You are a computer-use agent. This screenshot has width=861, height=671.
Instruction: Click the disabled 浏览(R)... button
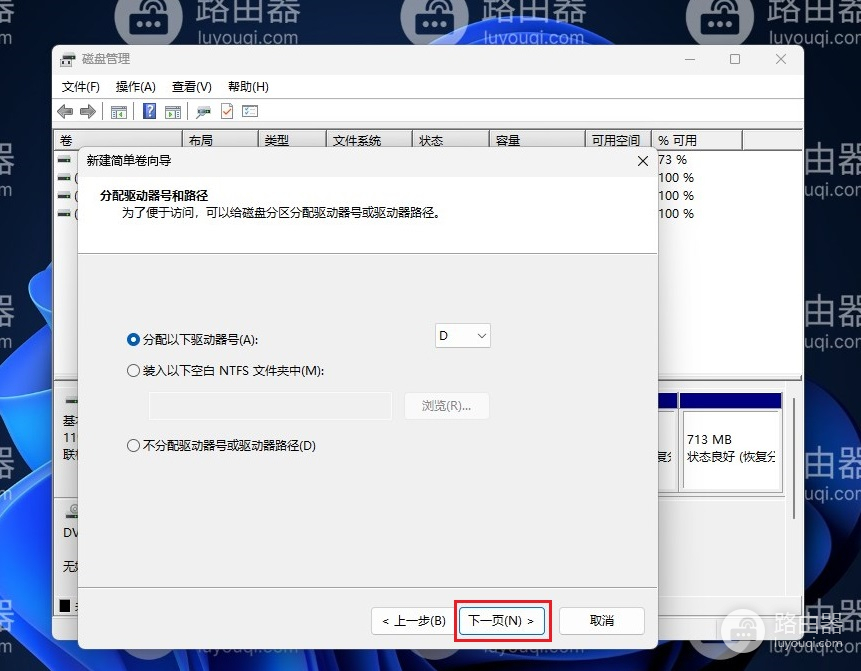pos(446,406)
